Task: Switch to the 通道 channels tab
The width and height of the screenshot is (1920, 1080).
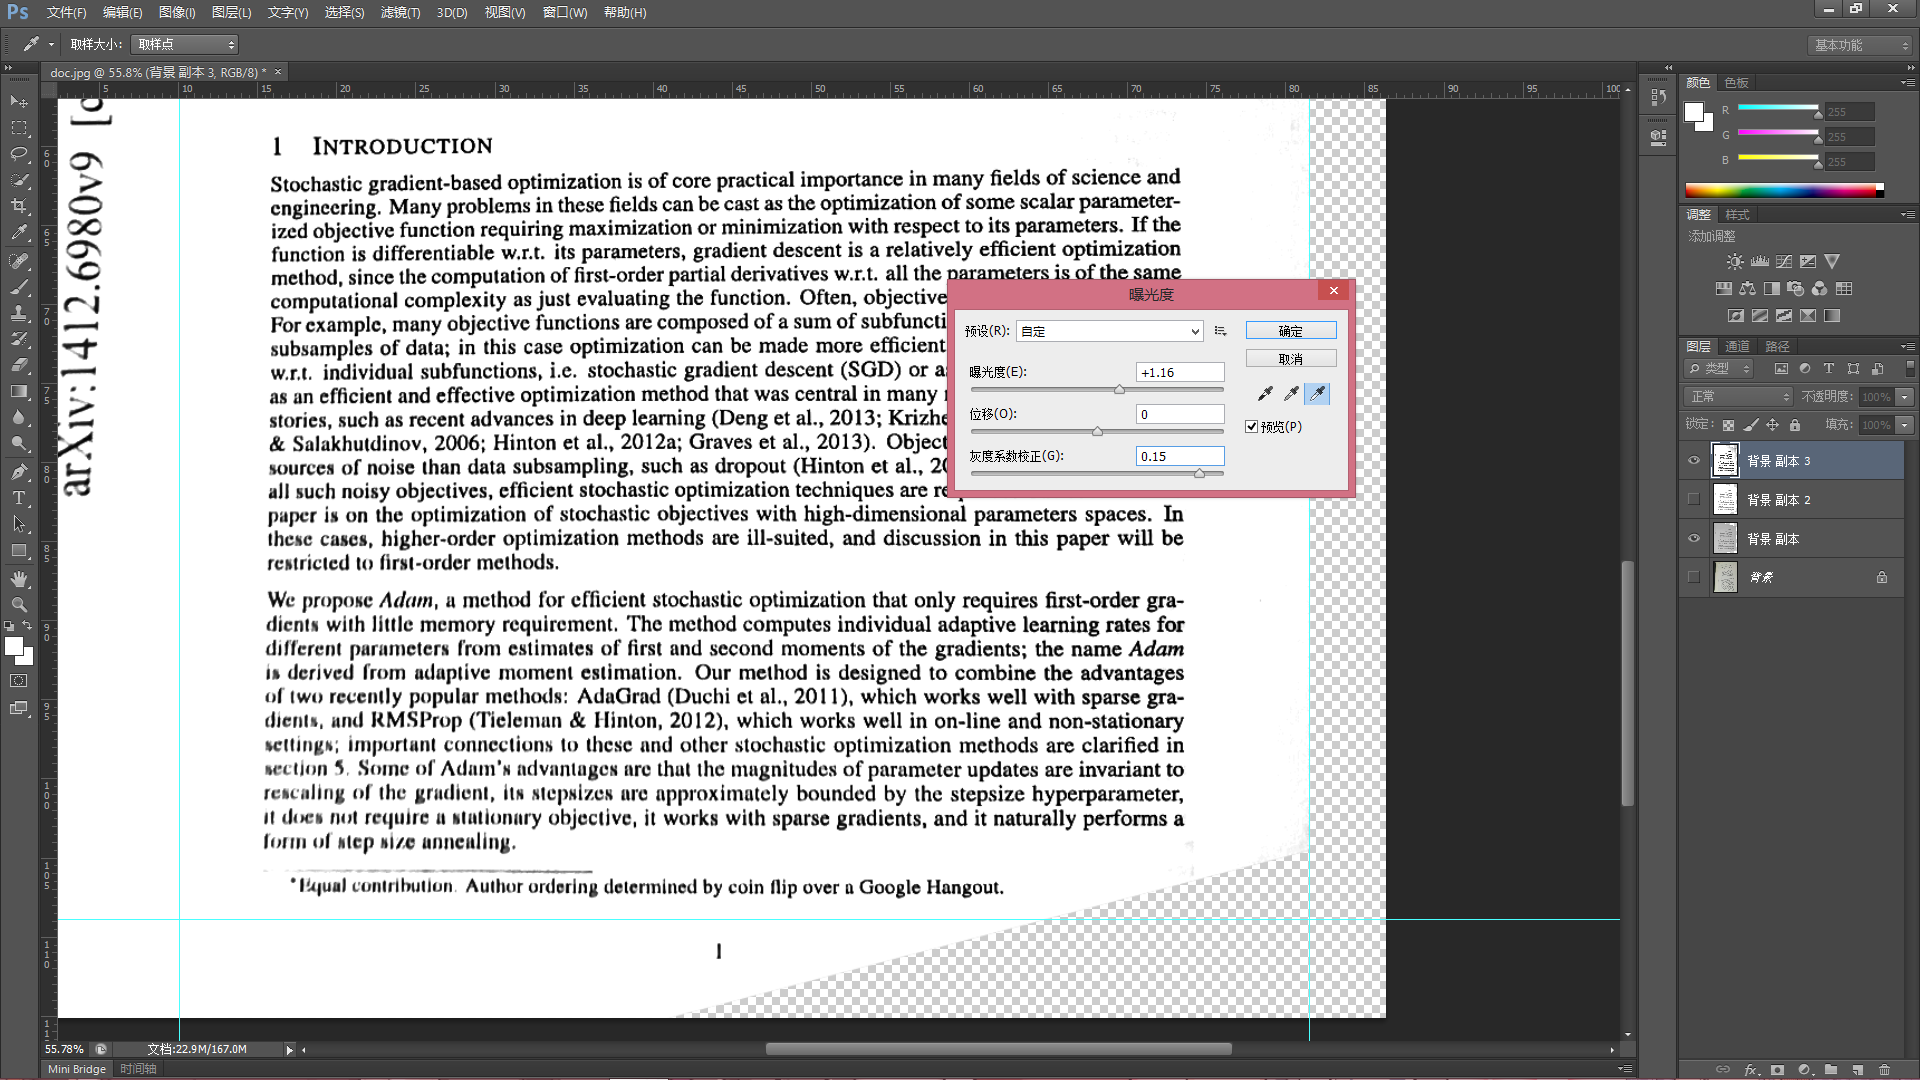Action: pyautogui.click(x=1737, y=346)
